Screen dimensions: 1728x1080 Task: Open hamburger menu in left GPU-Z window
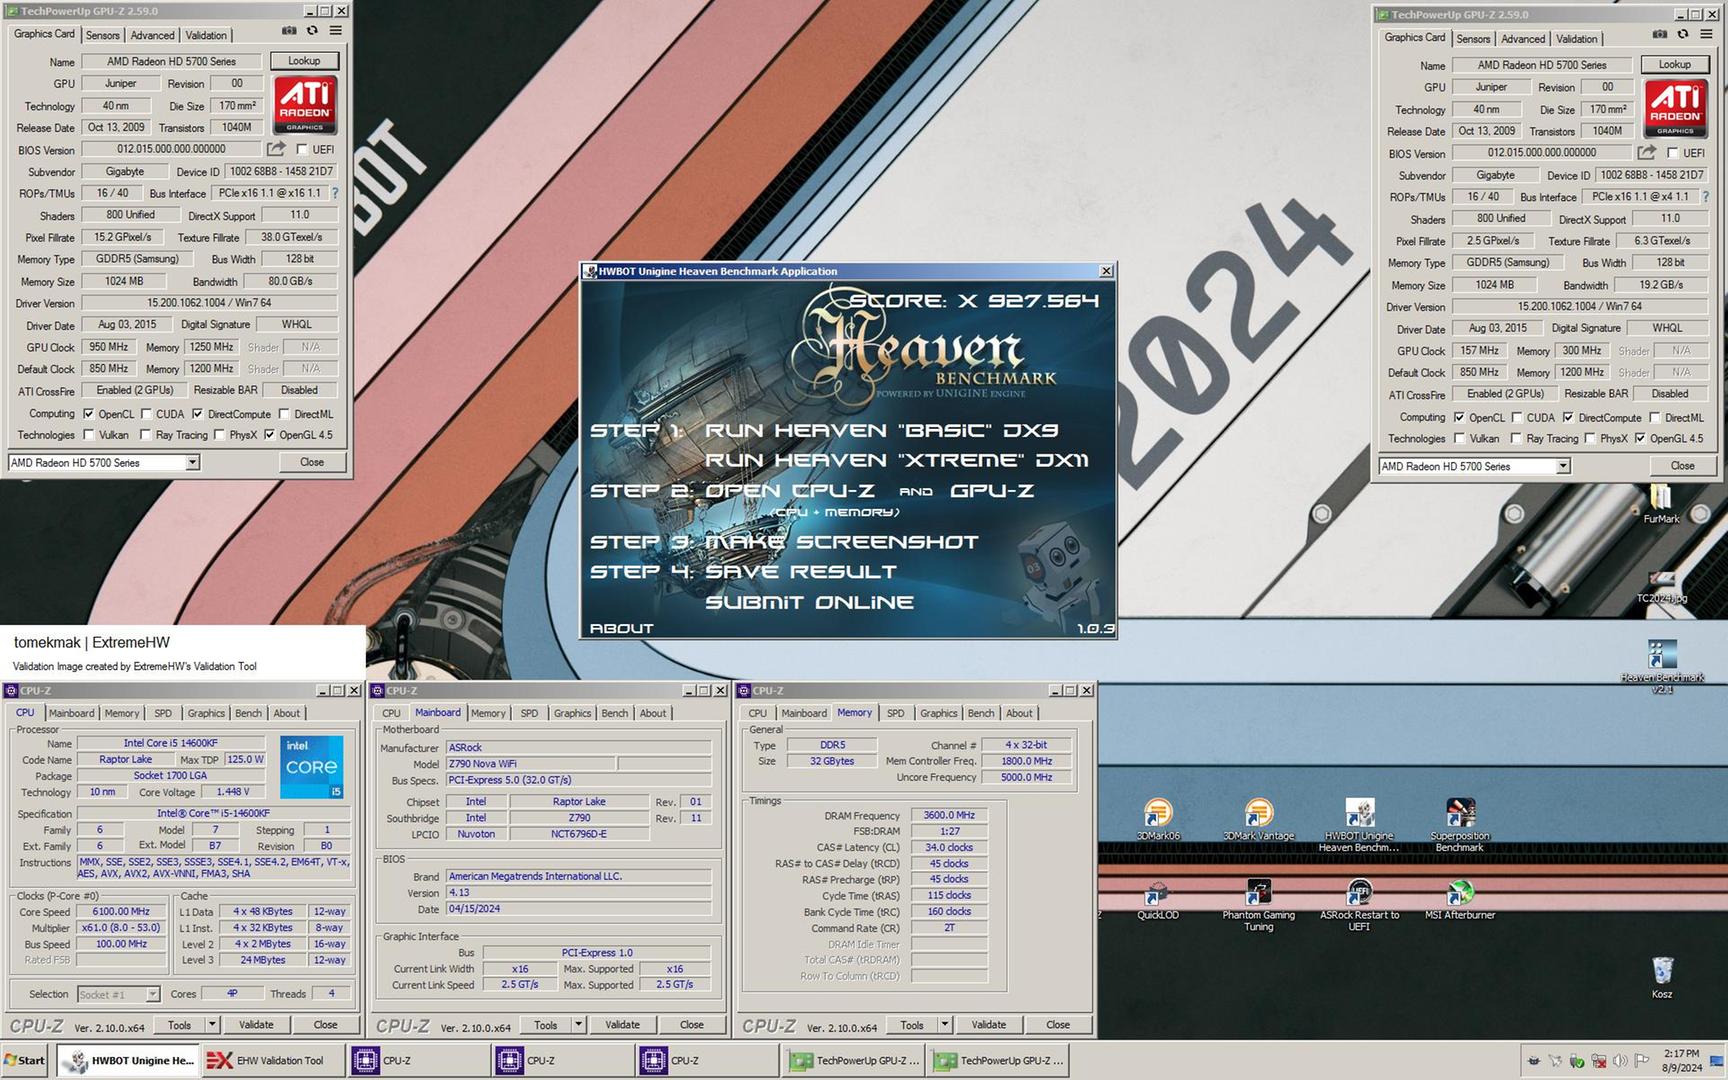pyautogui.click(x=336, y=31)
